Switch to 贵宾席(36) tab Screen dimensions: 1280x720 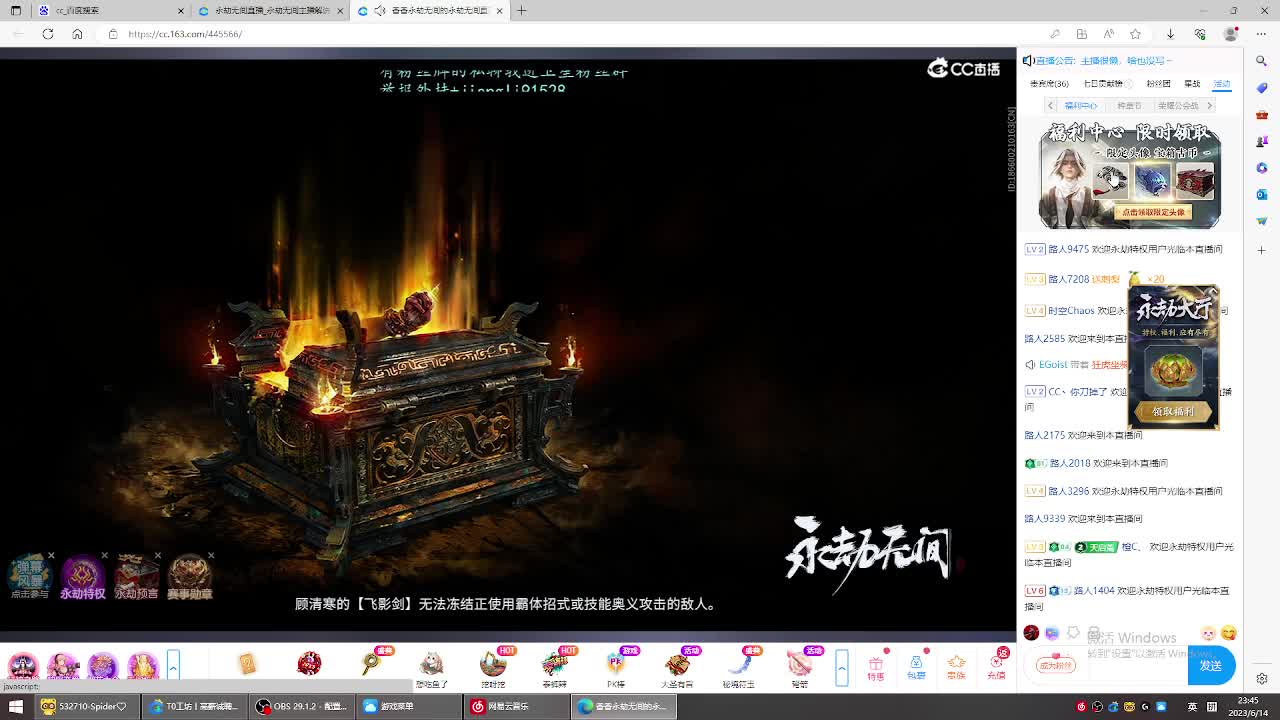point(1049,84)
